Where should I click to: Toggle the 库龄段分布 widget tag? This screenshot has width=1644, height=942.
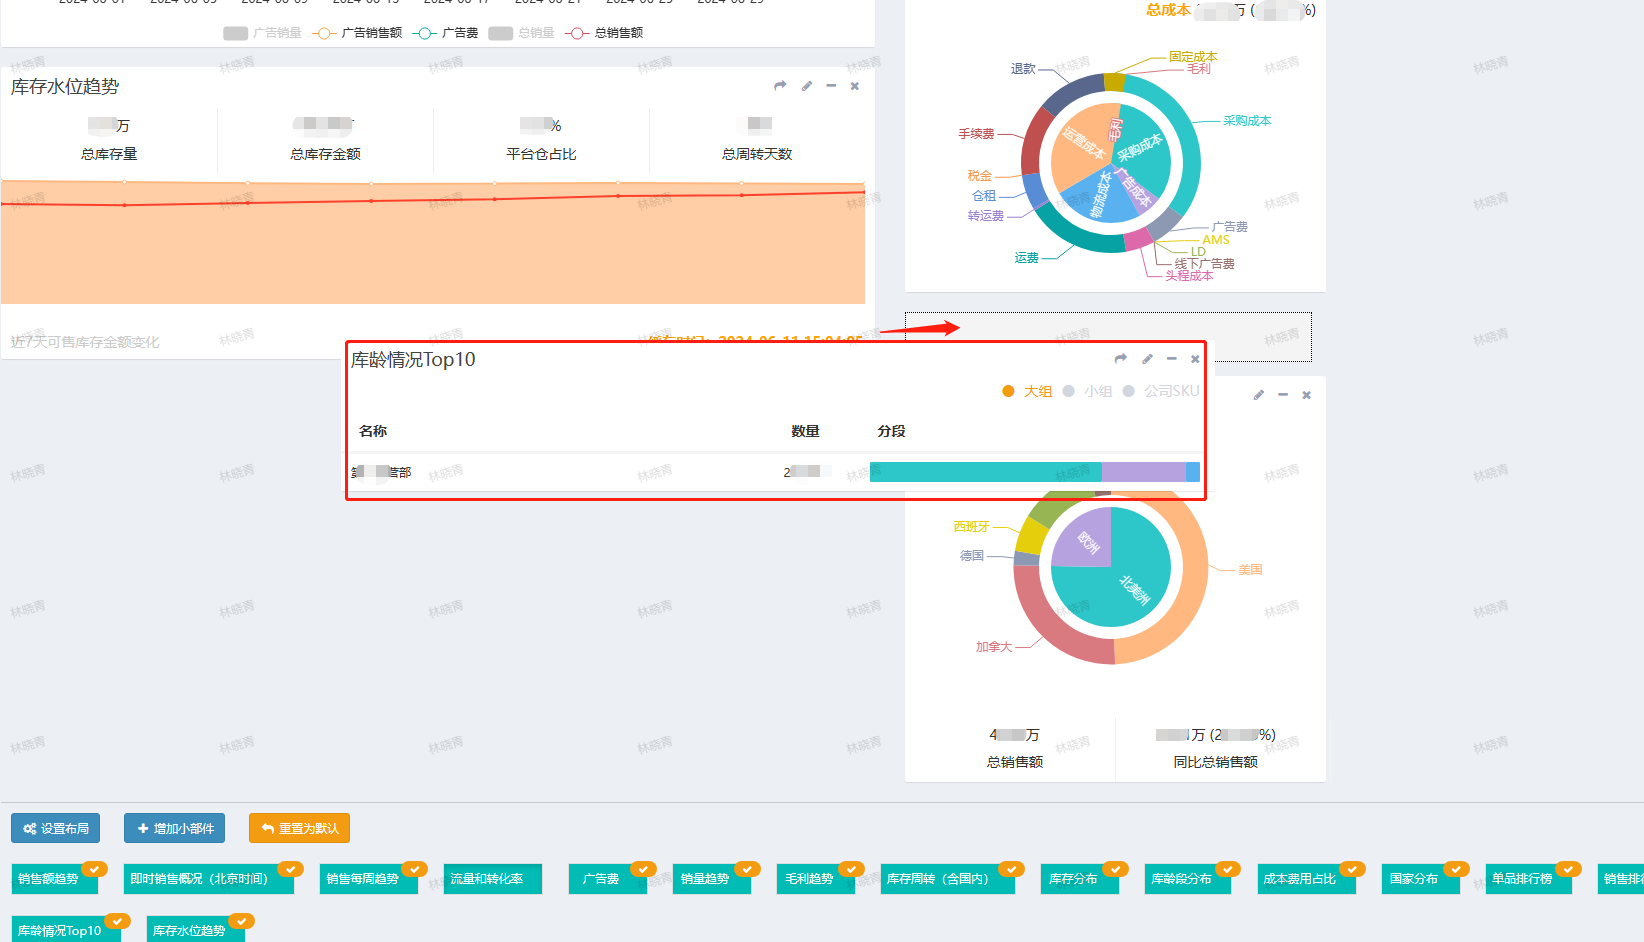(1181, 879)
